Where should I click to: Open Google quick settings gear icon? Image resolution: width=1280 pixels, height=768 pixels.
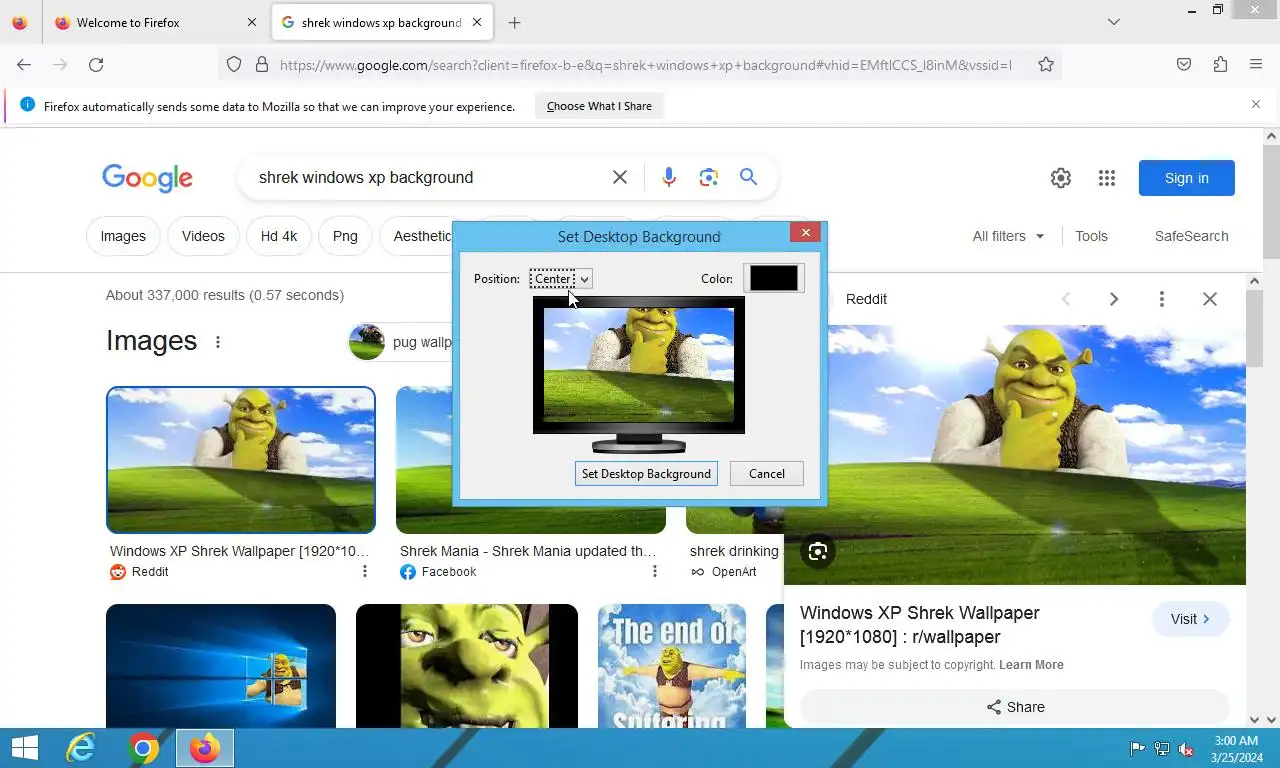tap(1061, 178)
